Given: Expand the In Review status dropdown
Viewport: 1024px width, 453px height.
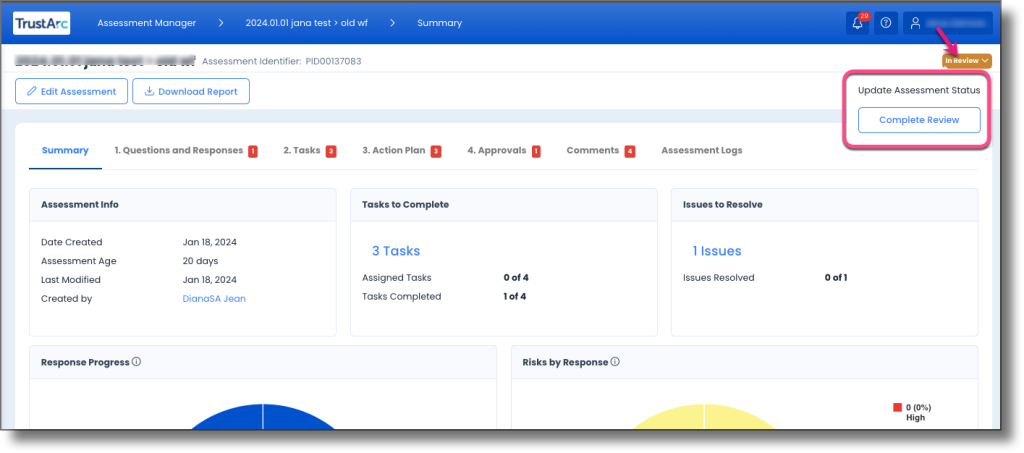Looking at the screenshot, I should [x=967, y=61].
